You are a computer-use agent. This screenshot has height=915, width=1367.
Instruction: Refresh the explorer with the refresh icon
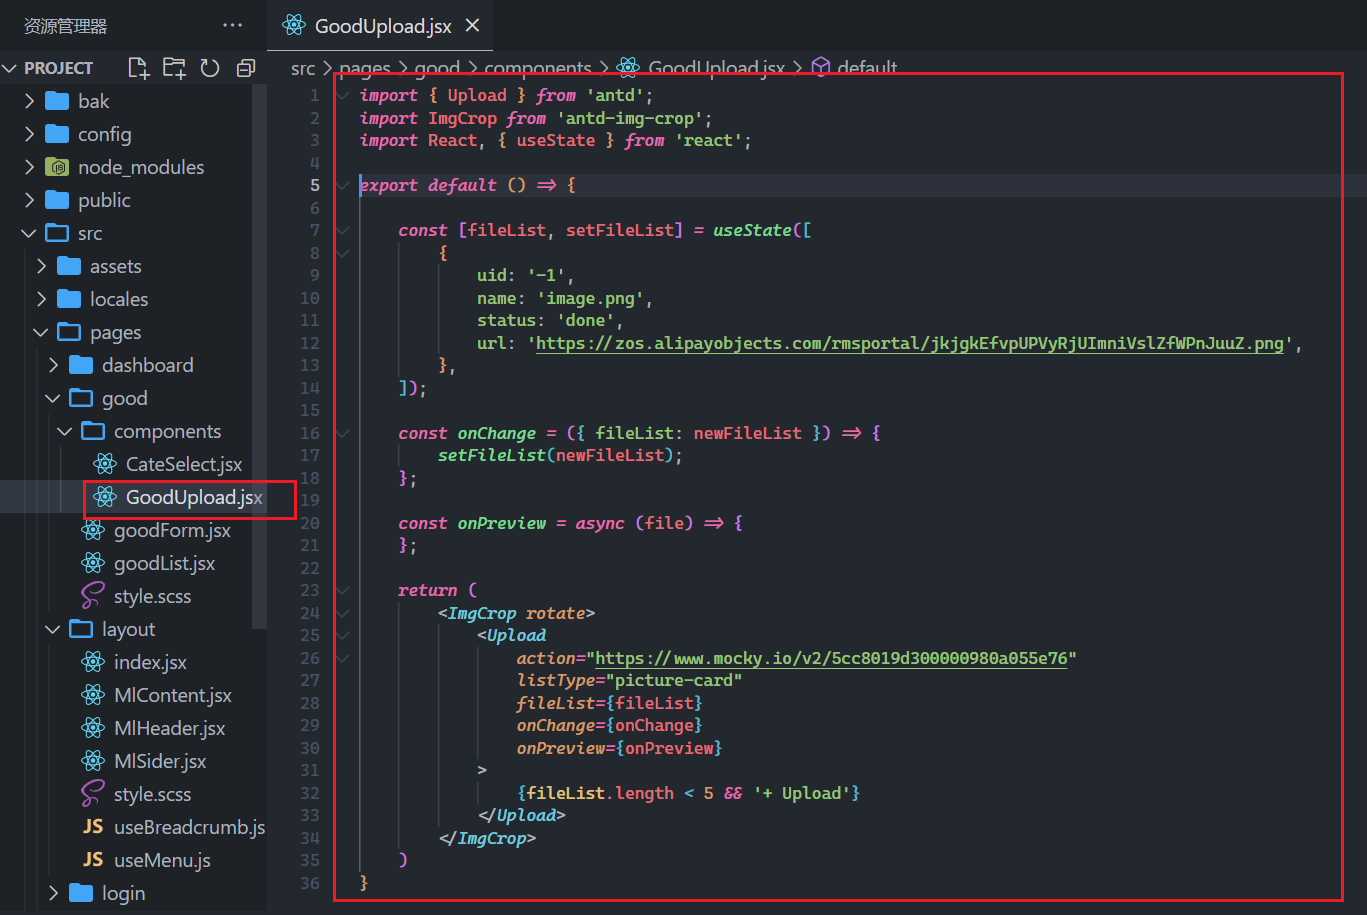point(210,68)
